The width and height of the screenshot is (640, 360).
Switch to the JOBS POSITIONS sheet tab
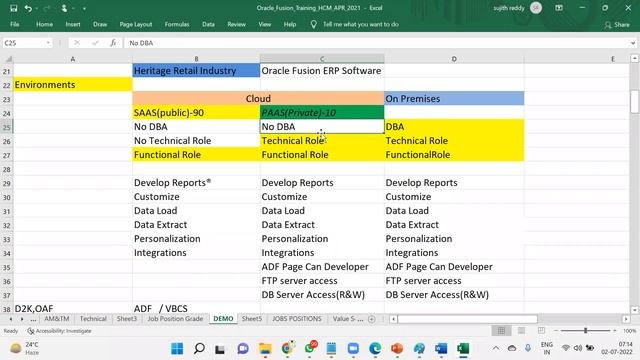click(297, 319)
